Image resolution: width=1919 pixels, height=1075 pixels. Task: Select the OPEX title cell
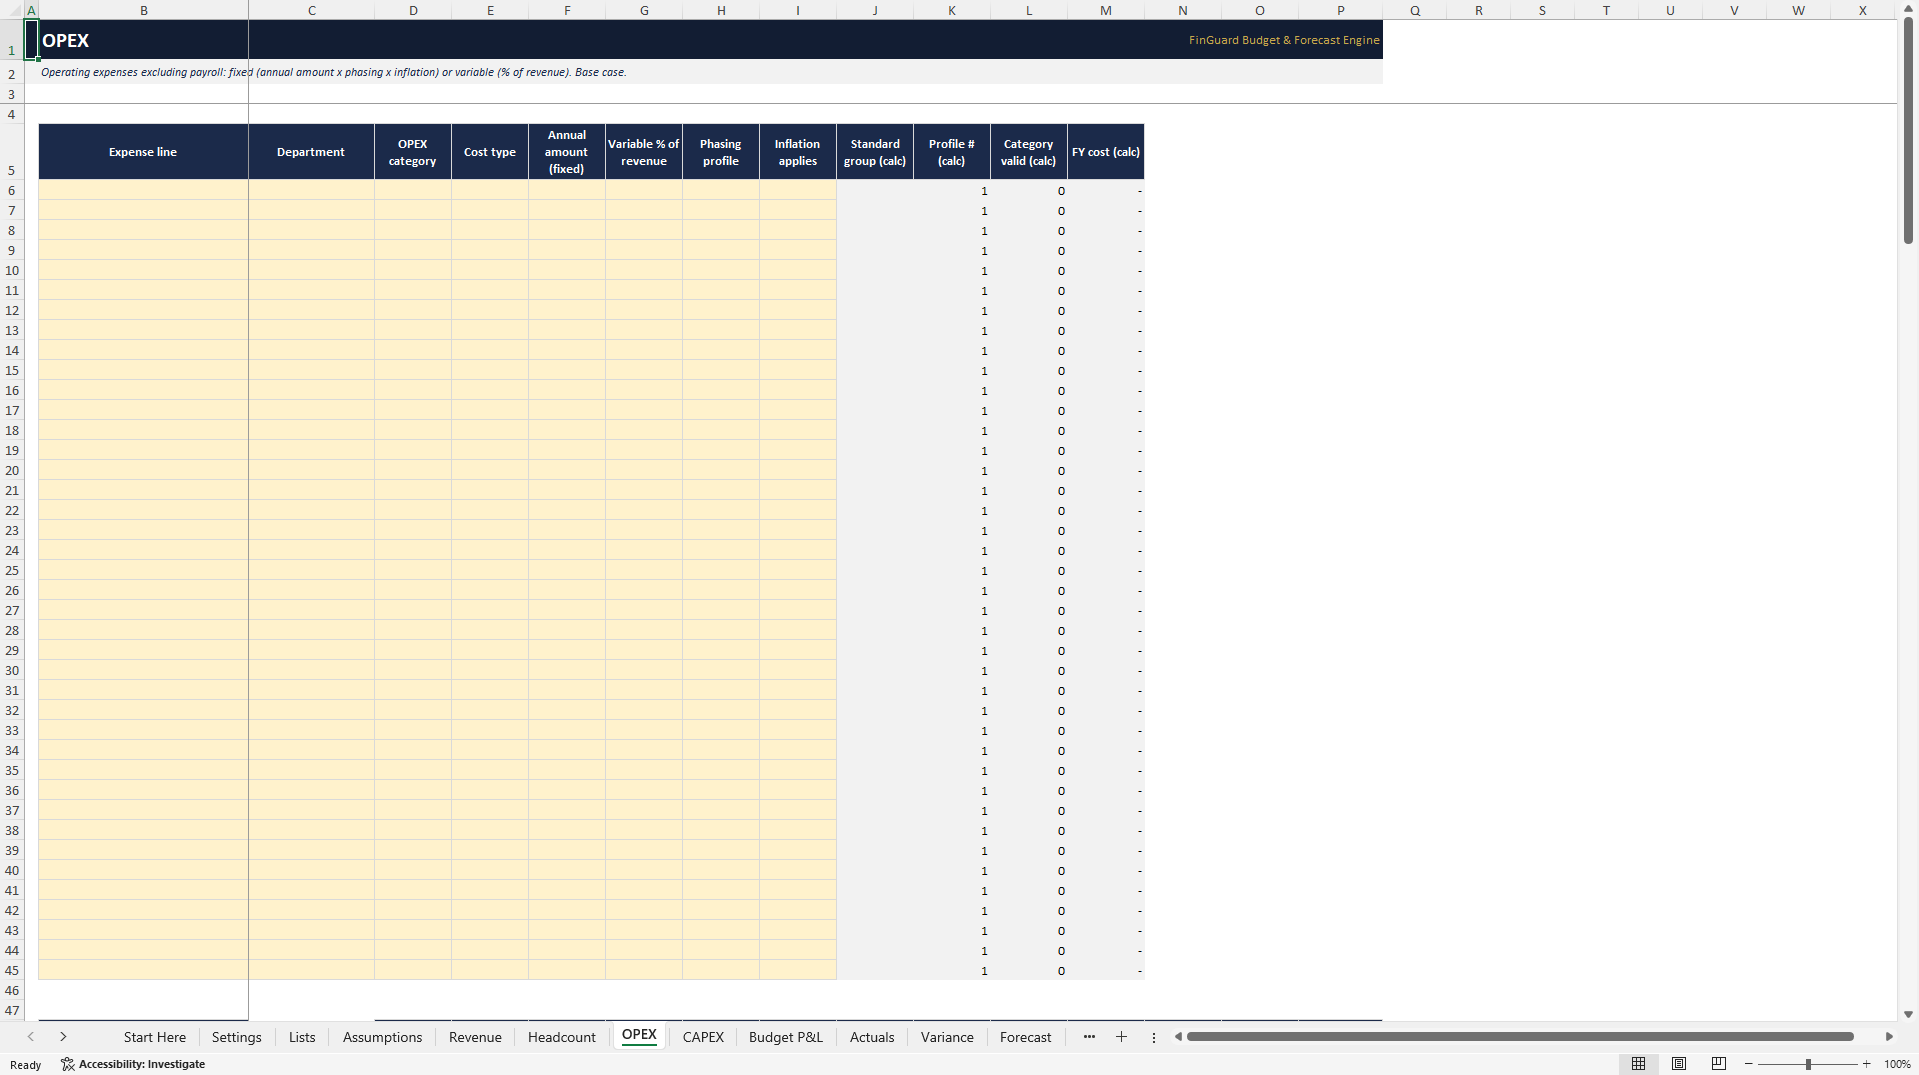point(143,40)
